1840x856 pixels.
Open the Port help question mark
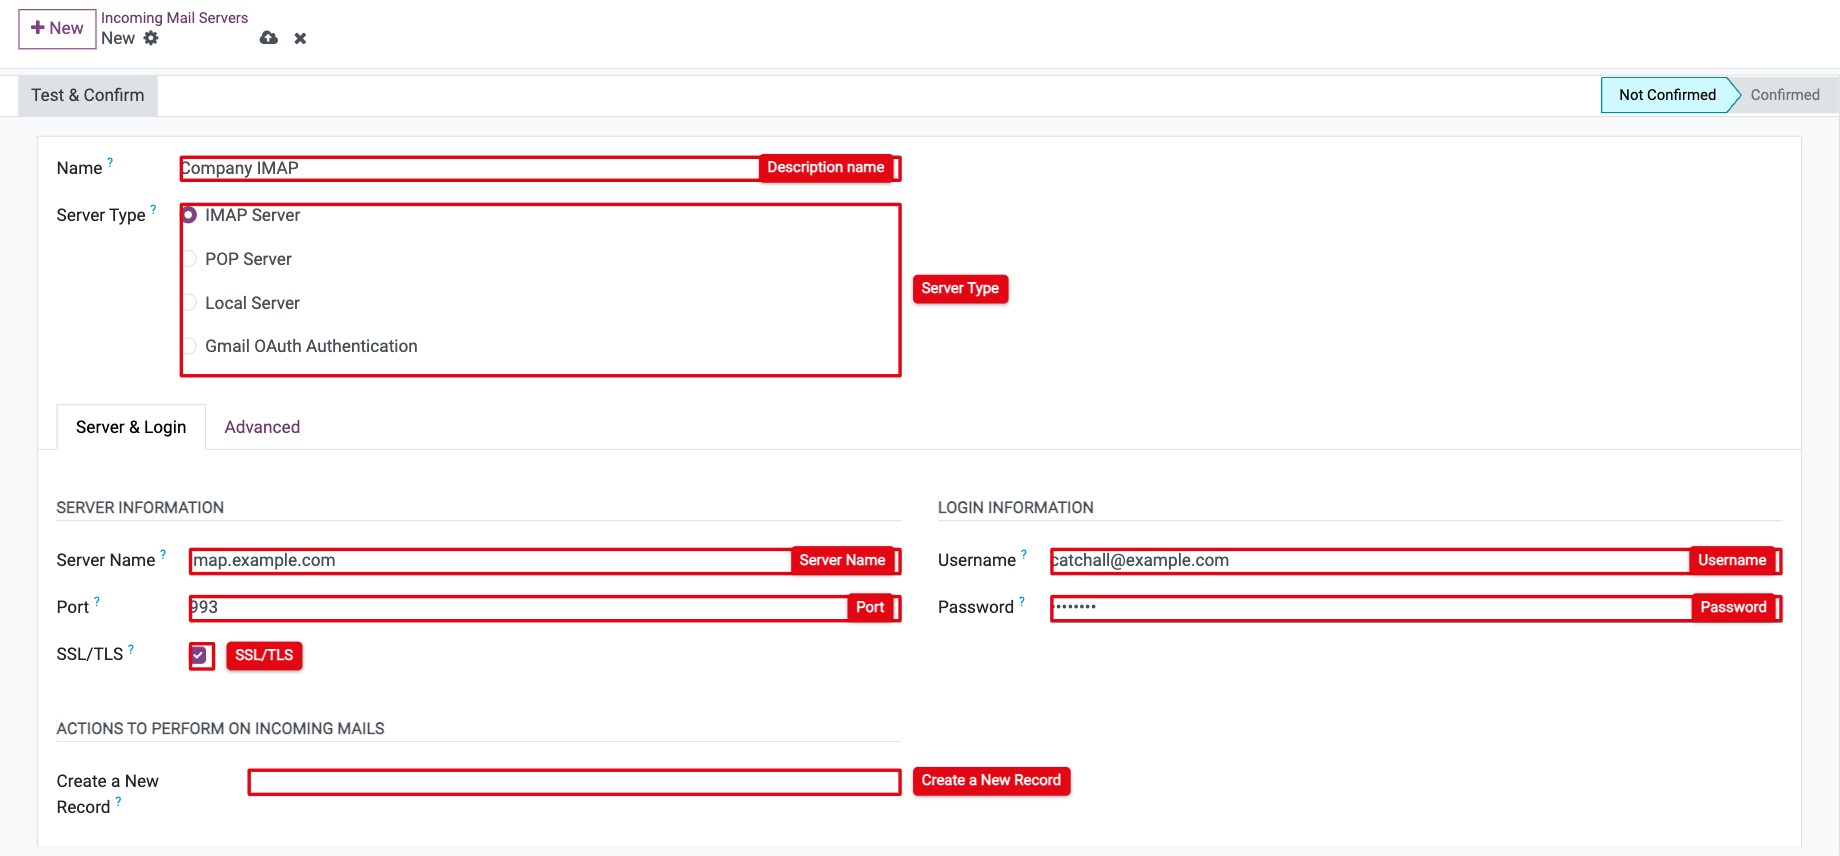tap(97, 601)
